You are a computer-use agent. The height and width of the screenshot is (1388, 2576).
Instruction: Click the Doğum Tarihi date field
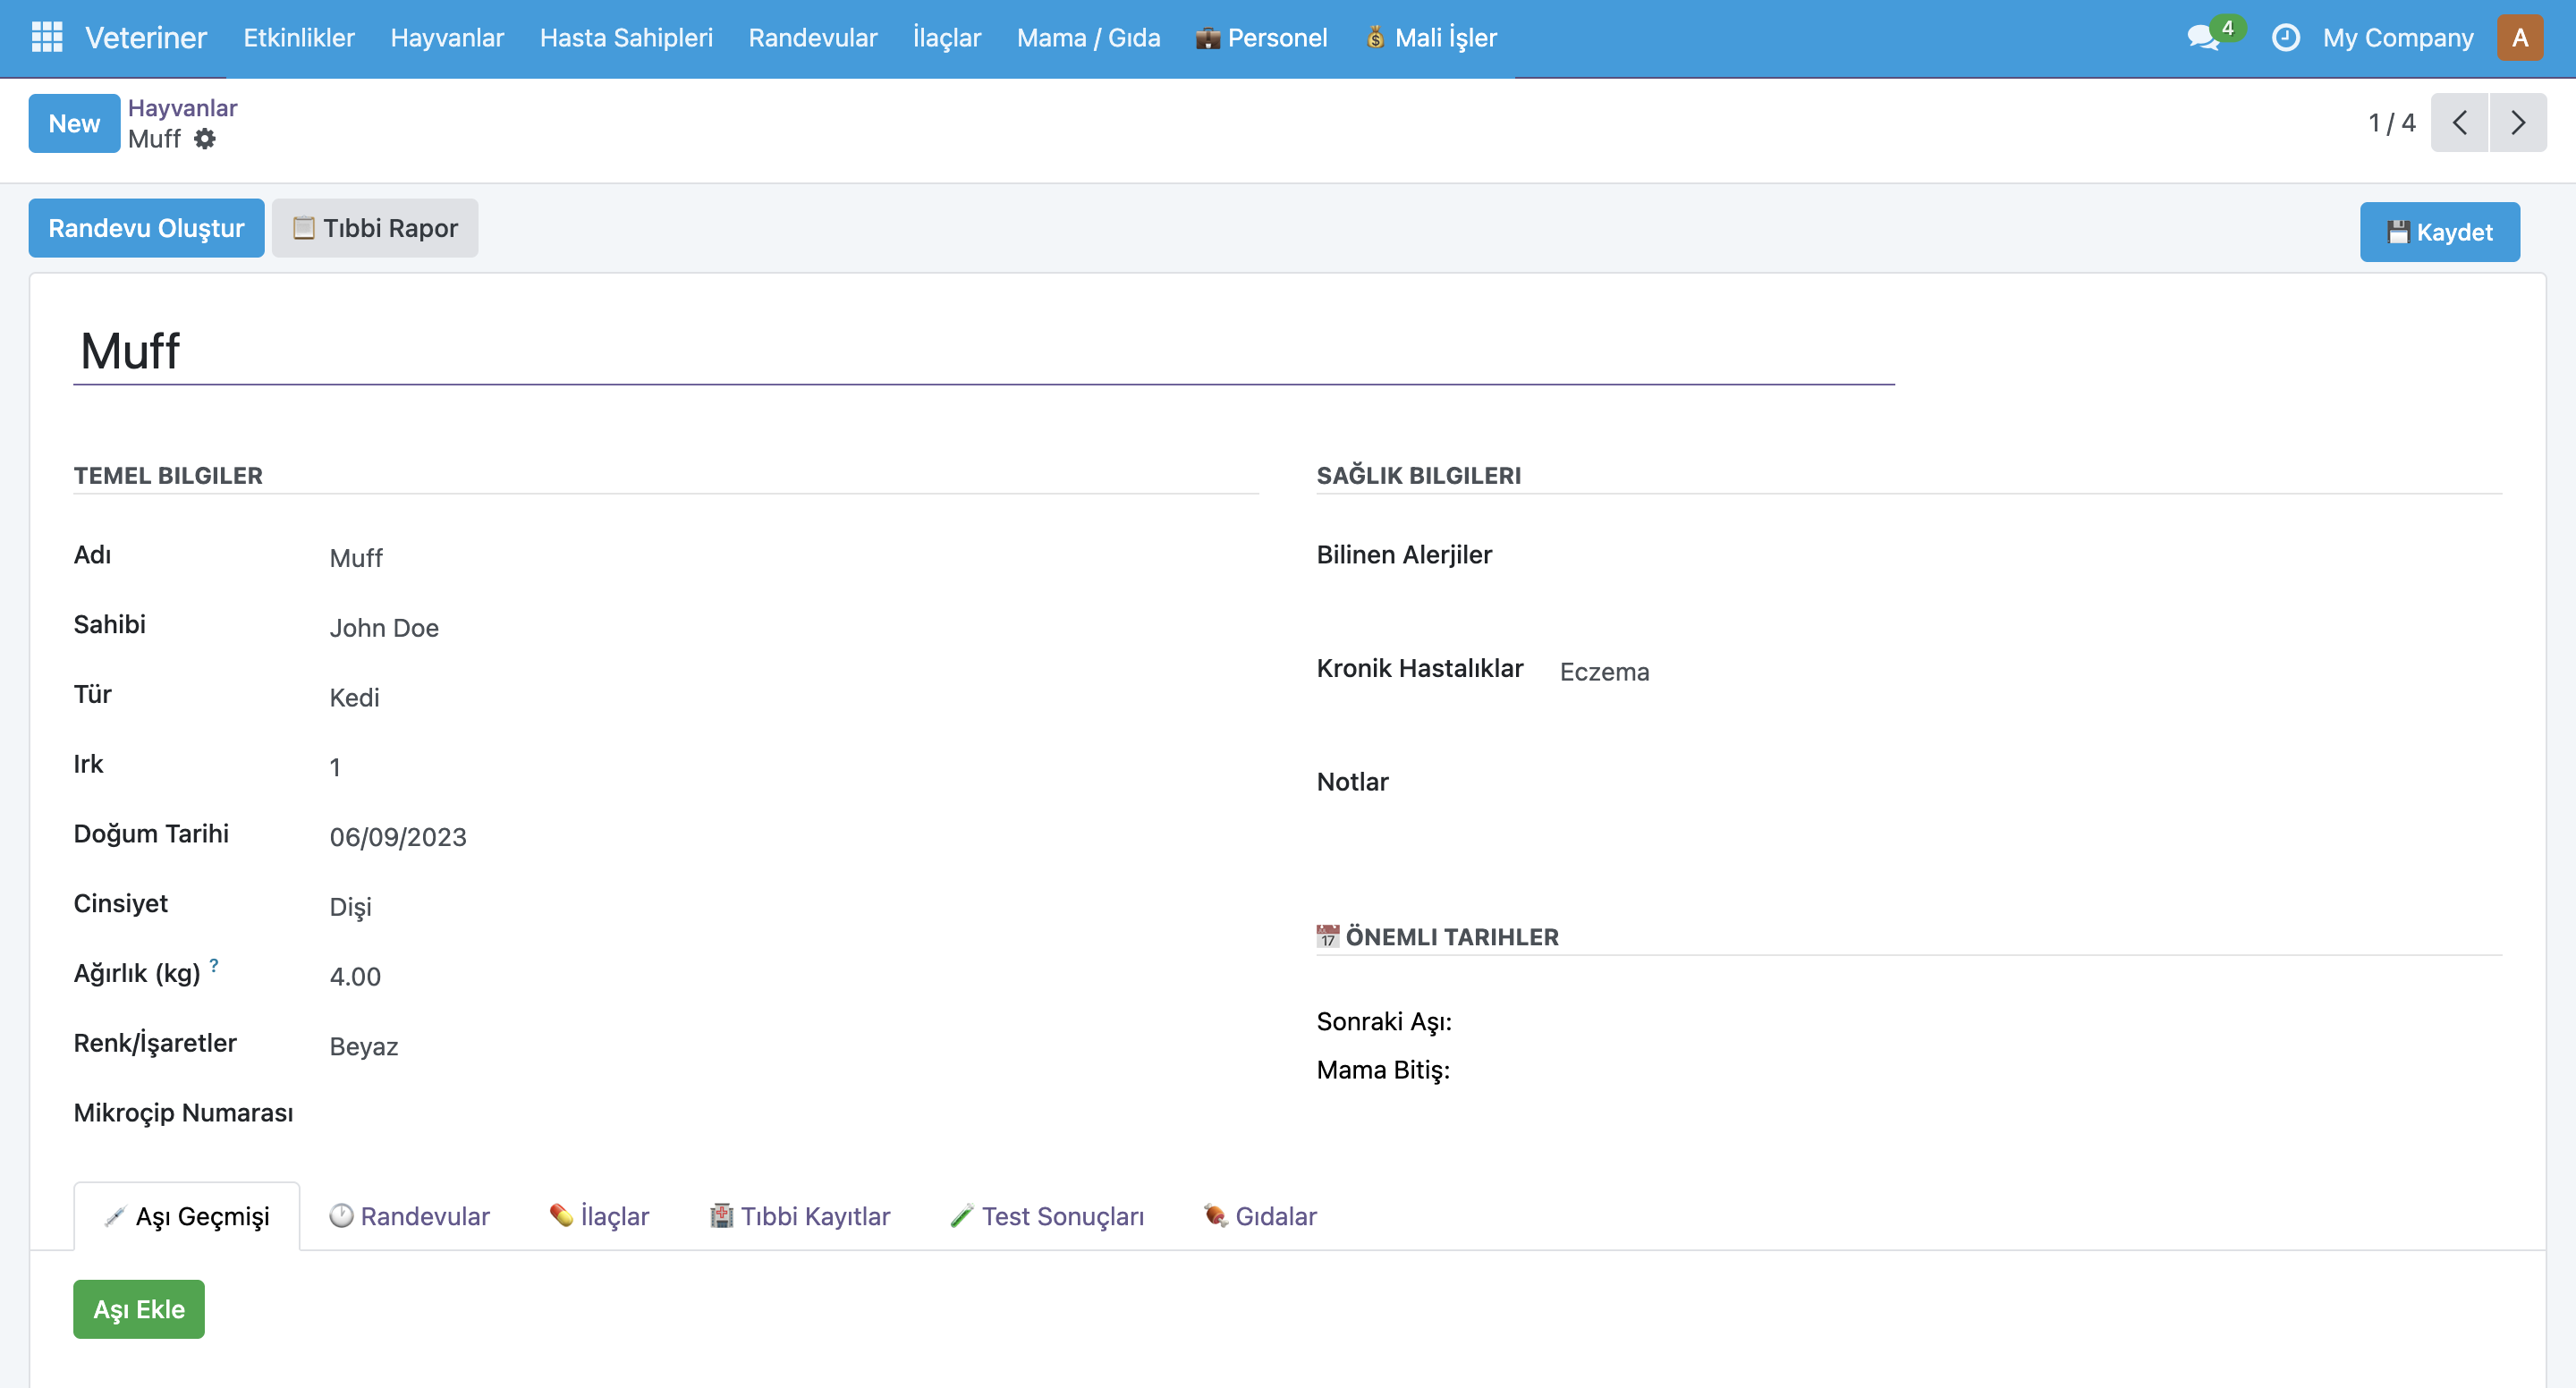(398, 837)
